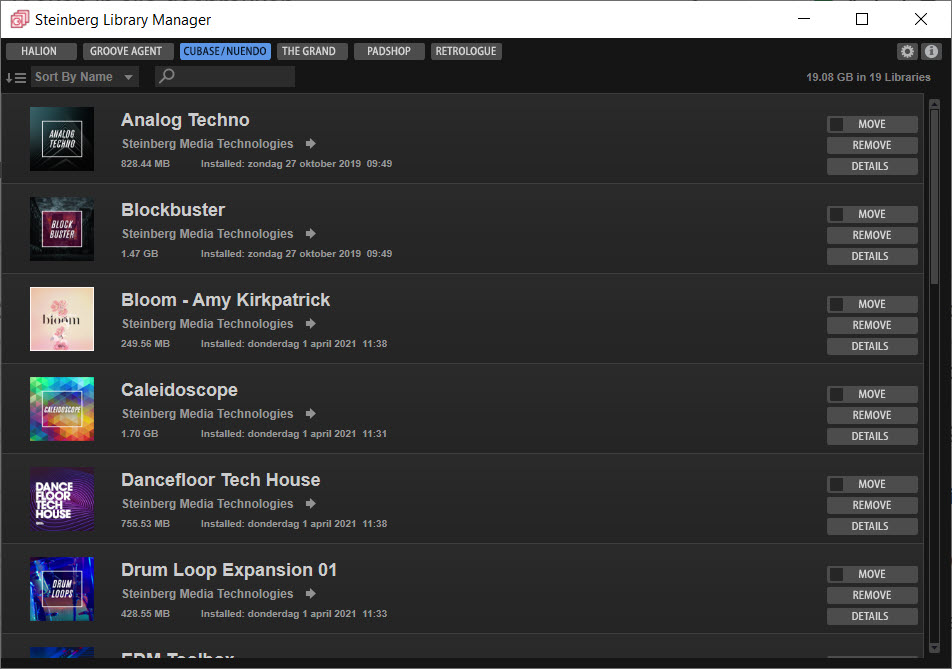Screen dimensions: 952x669
Task: Tick the Move checkbox for Bloom - Amy Kirkpatrick
Action: (837, 304)
